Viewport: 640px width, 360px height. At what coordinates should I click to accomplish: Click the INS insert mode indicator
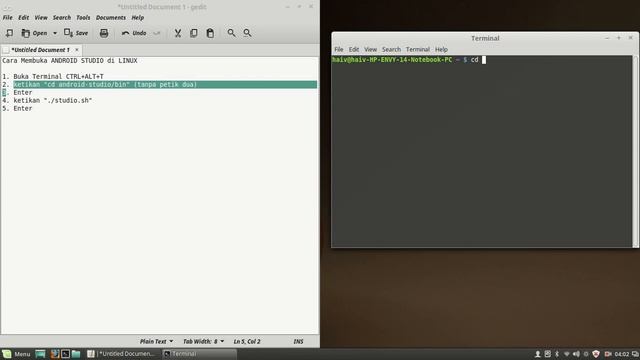click(298, 341)
